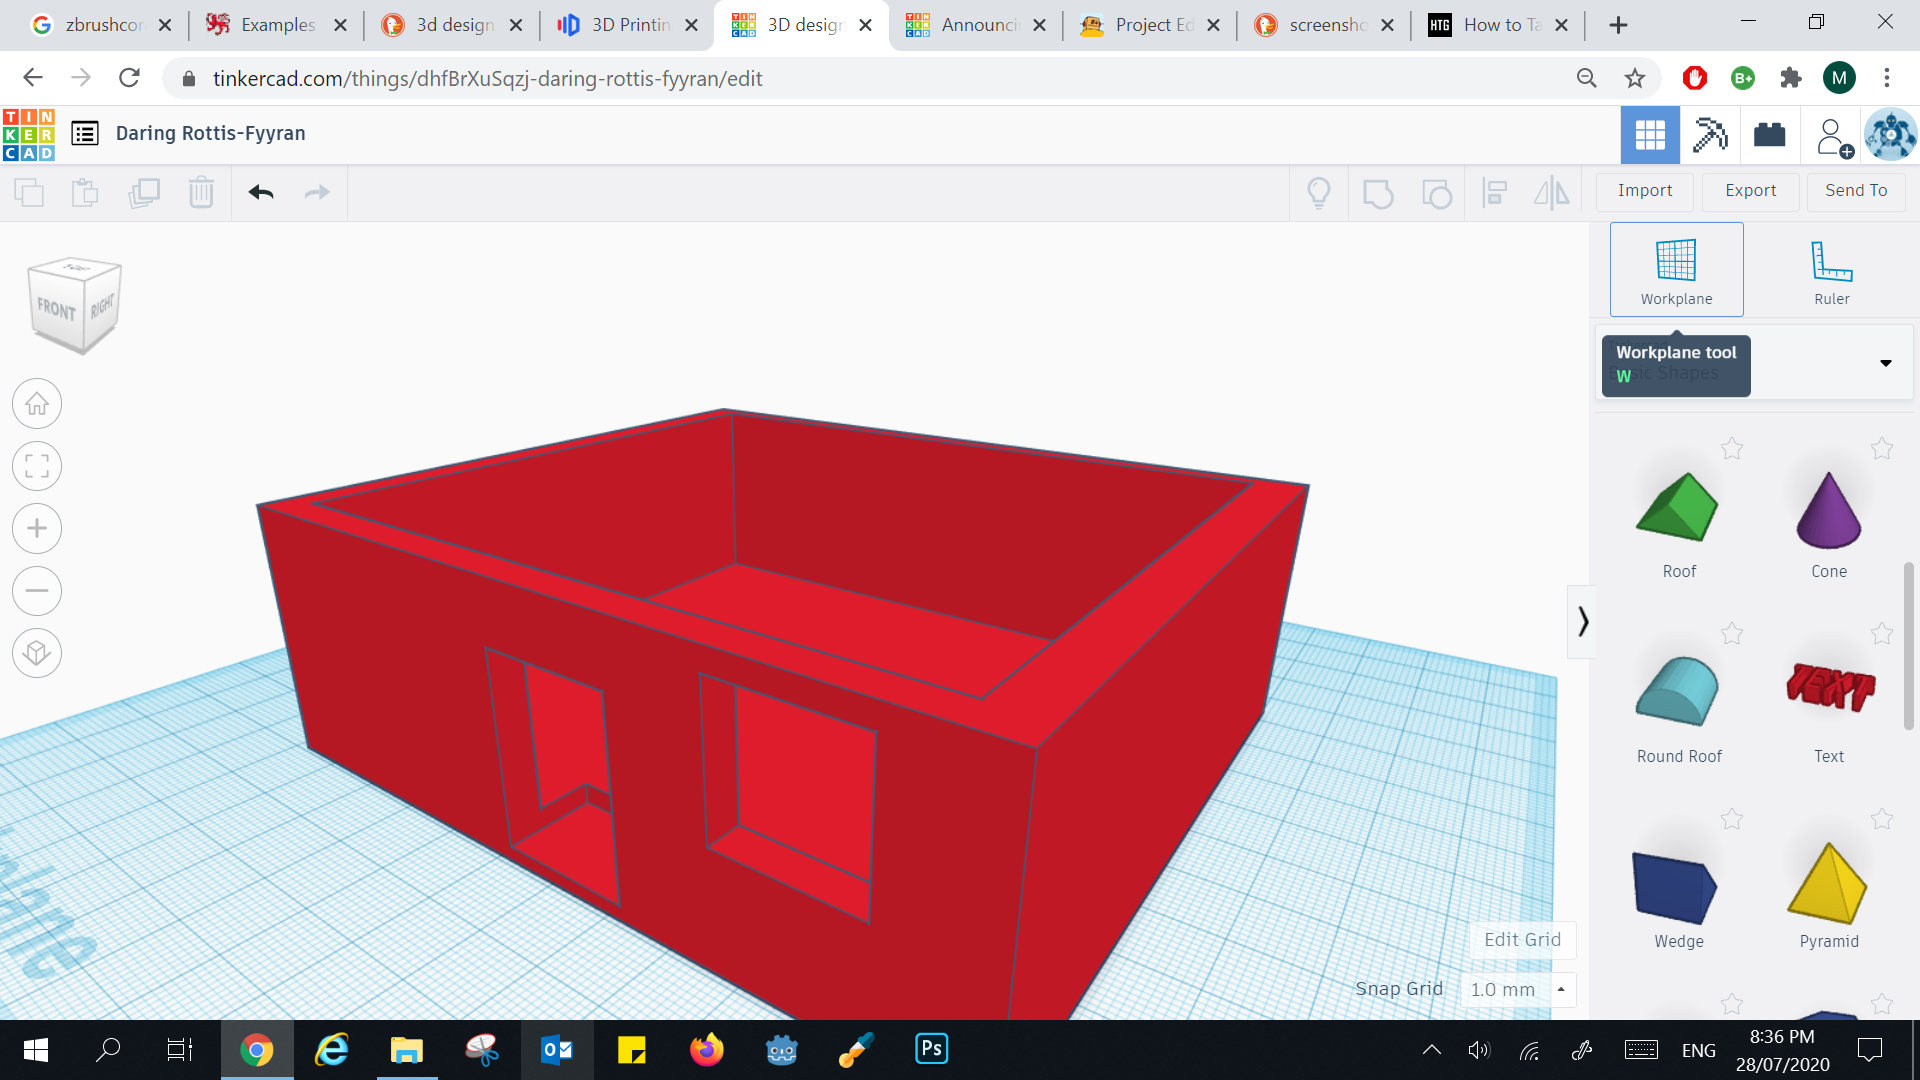
Task: Click the Undo arrow
Action: coord(260,192)
